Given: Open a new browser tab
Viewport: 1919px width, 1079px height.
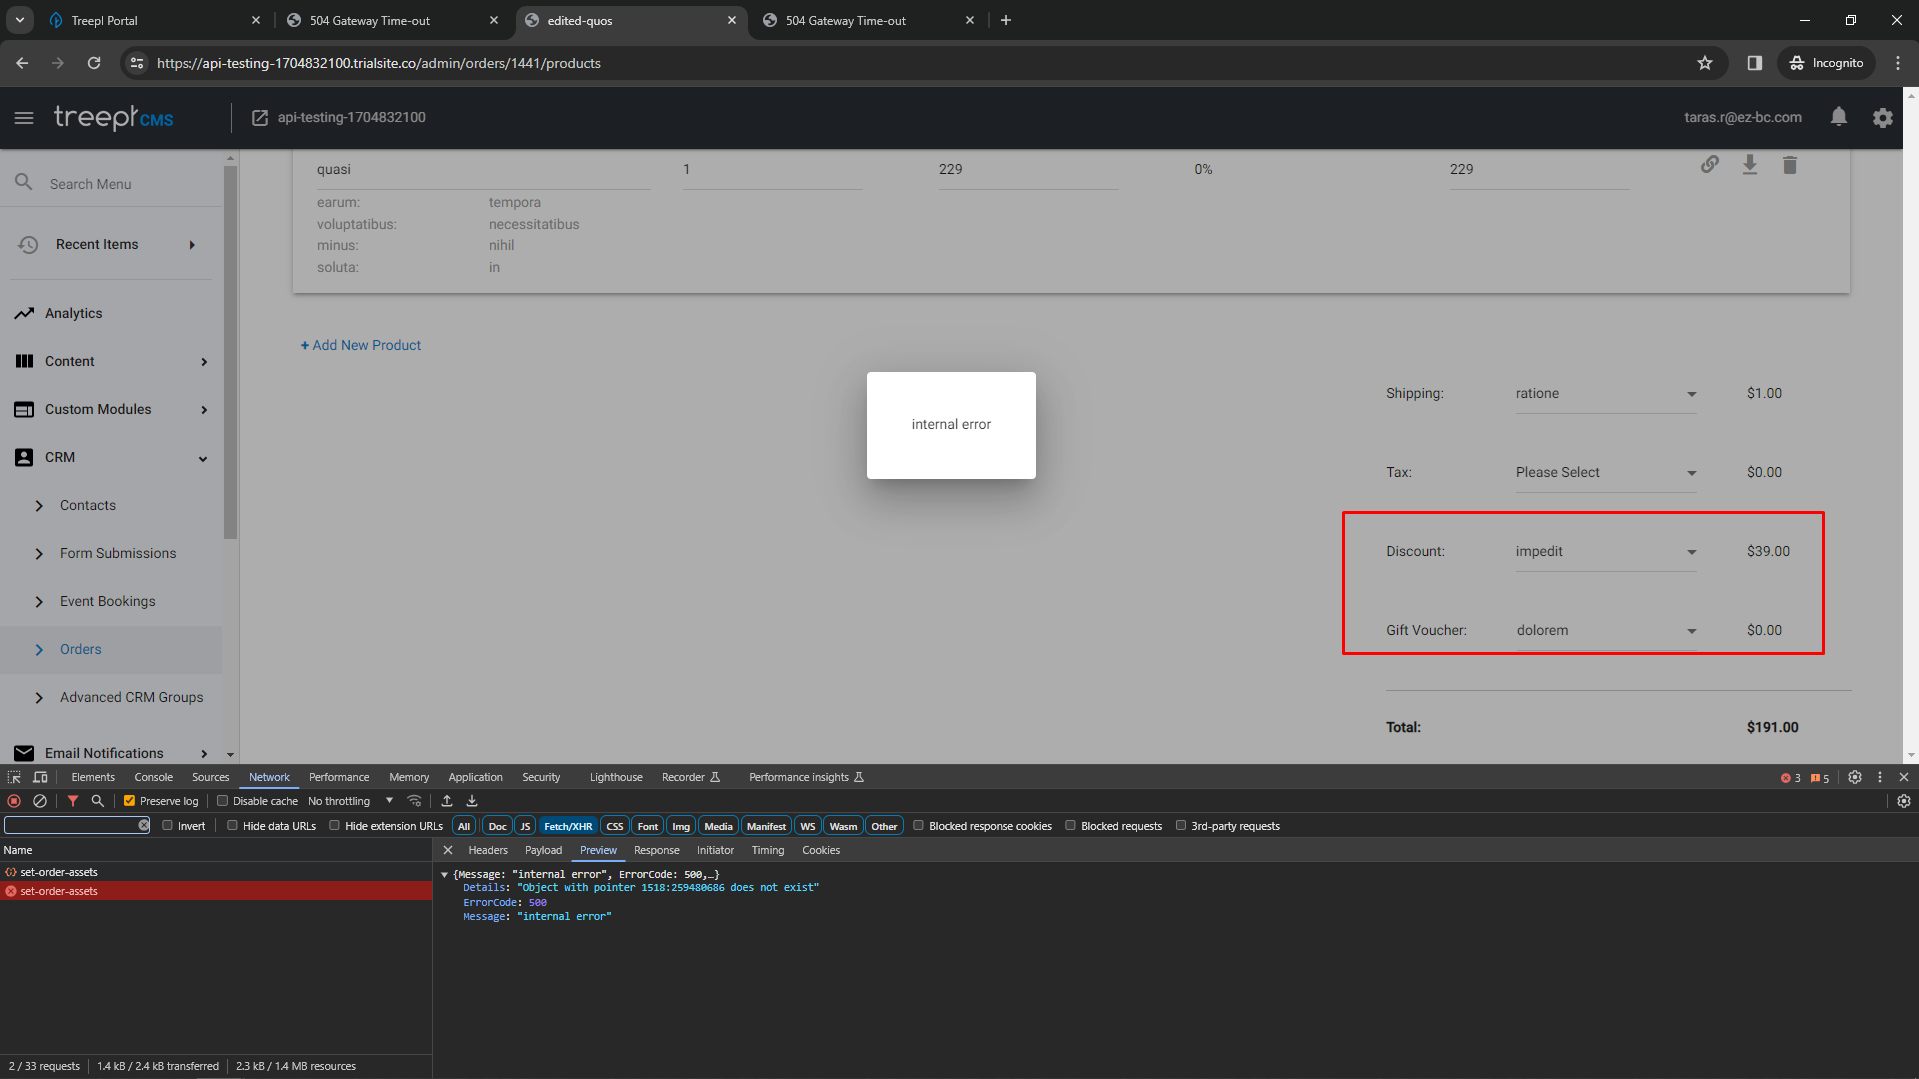Looking at the screenshot, I should pos(1006,20).
